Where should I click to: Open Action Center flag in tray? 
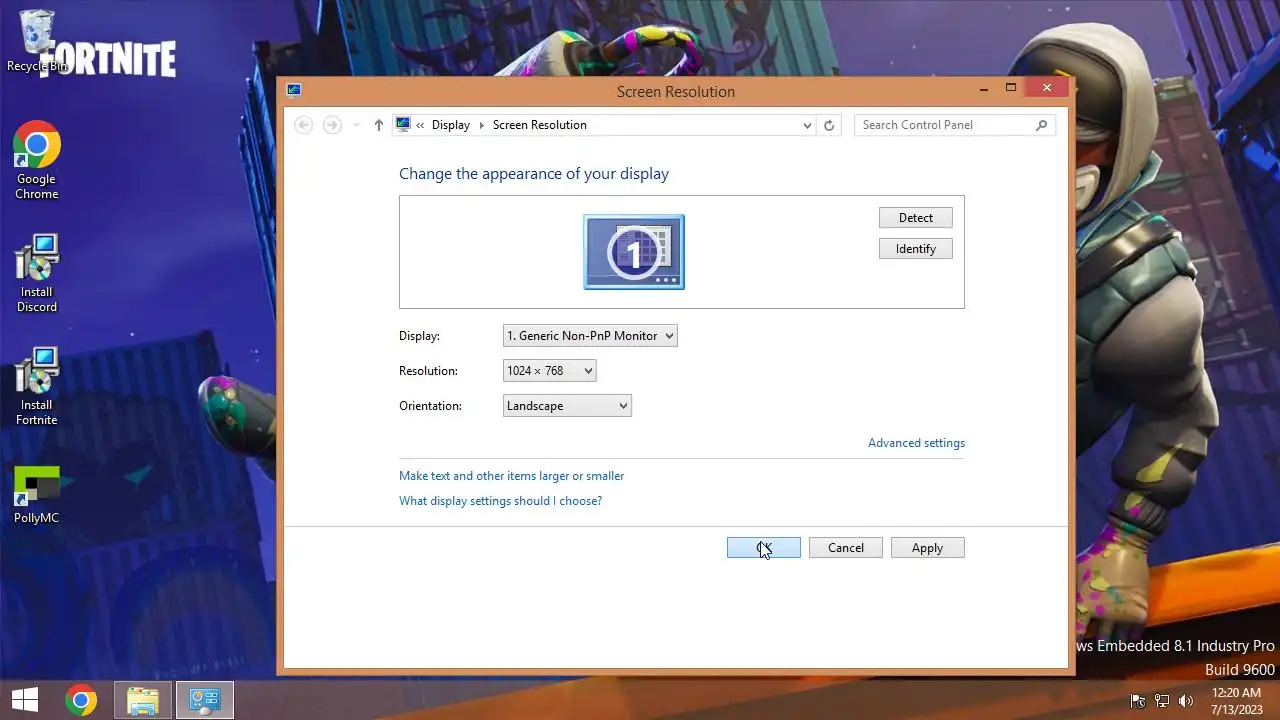click(x=1137, y=701)
